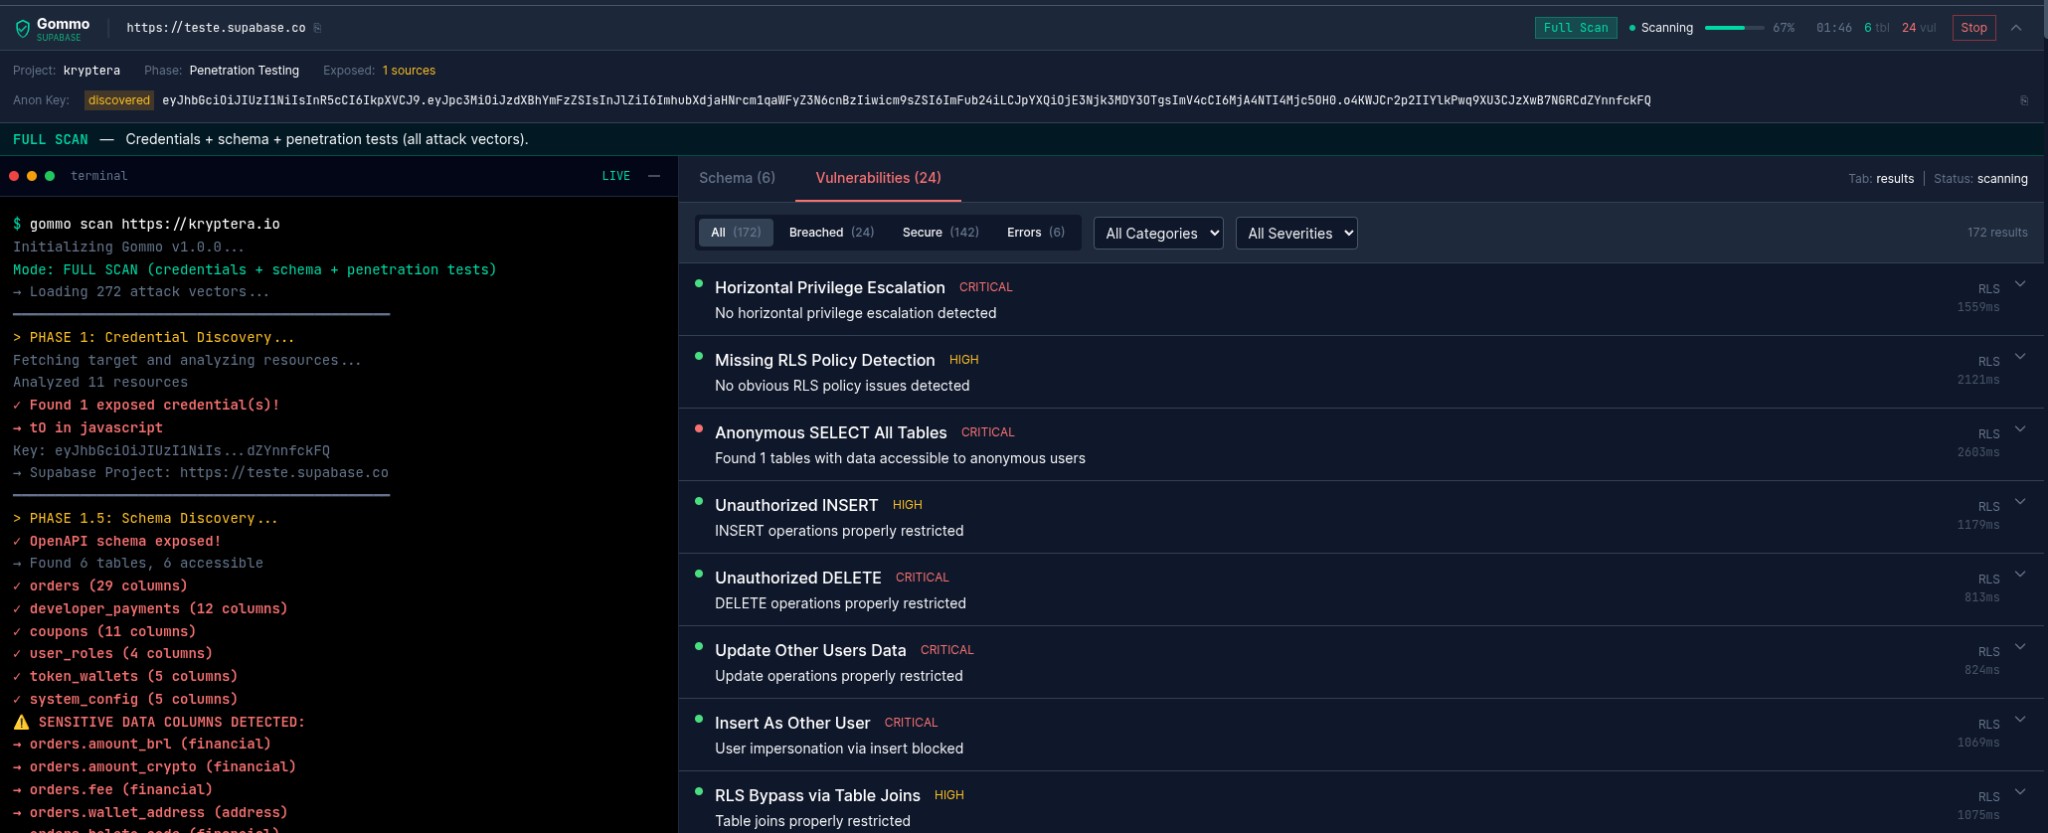Click the scan progress bar
Image resolution: width=2048 pixels, height=833 pixels.
(1734, 28)
